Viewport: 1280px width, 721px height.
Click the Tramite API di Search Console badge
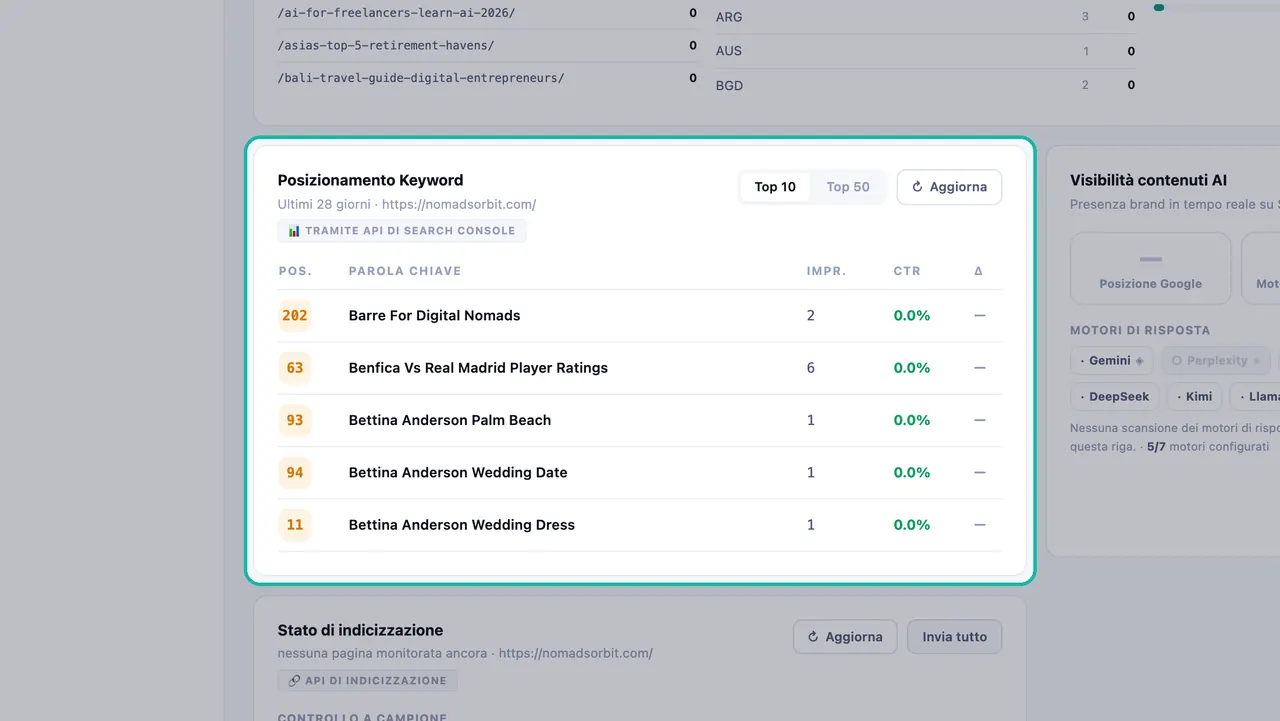pyautogui.click(x=402, y=231)
